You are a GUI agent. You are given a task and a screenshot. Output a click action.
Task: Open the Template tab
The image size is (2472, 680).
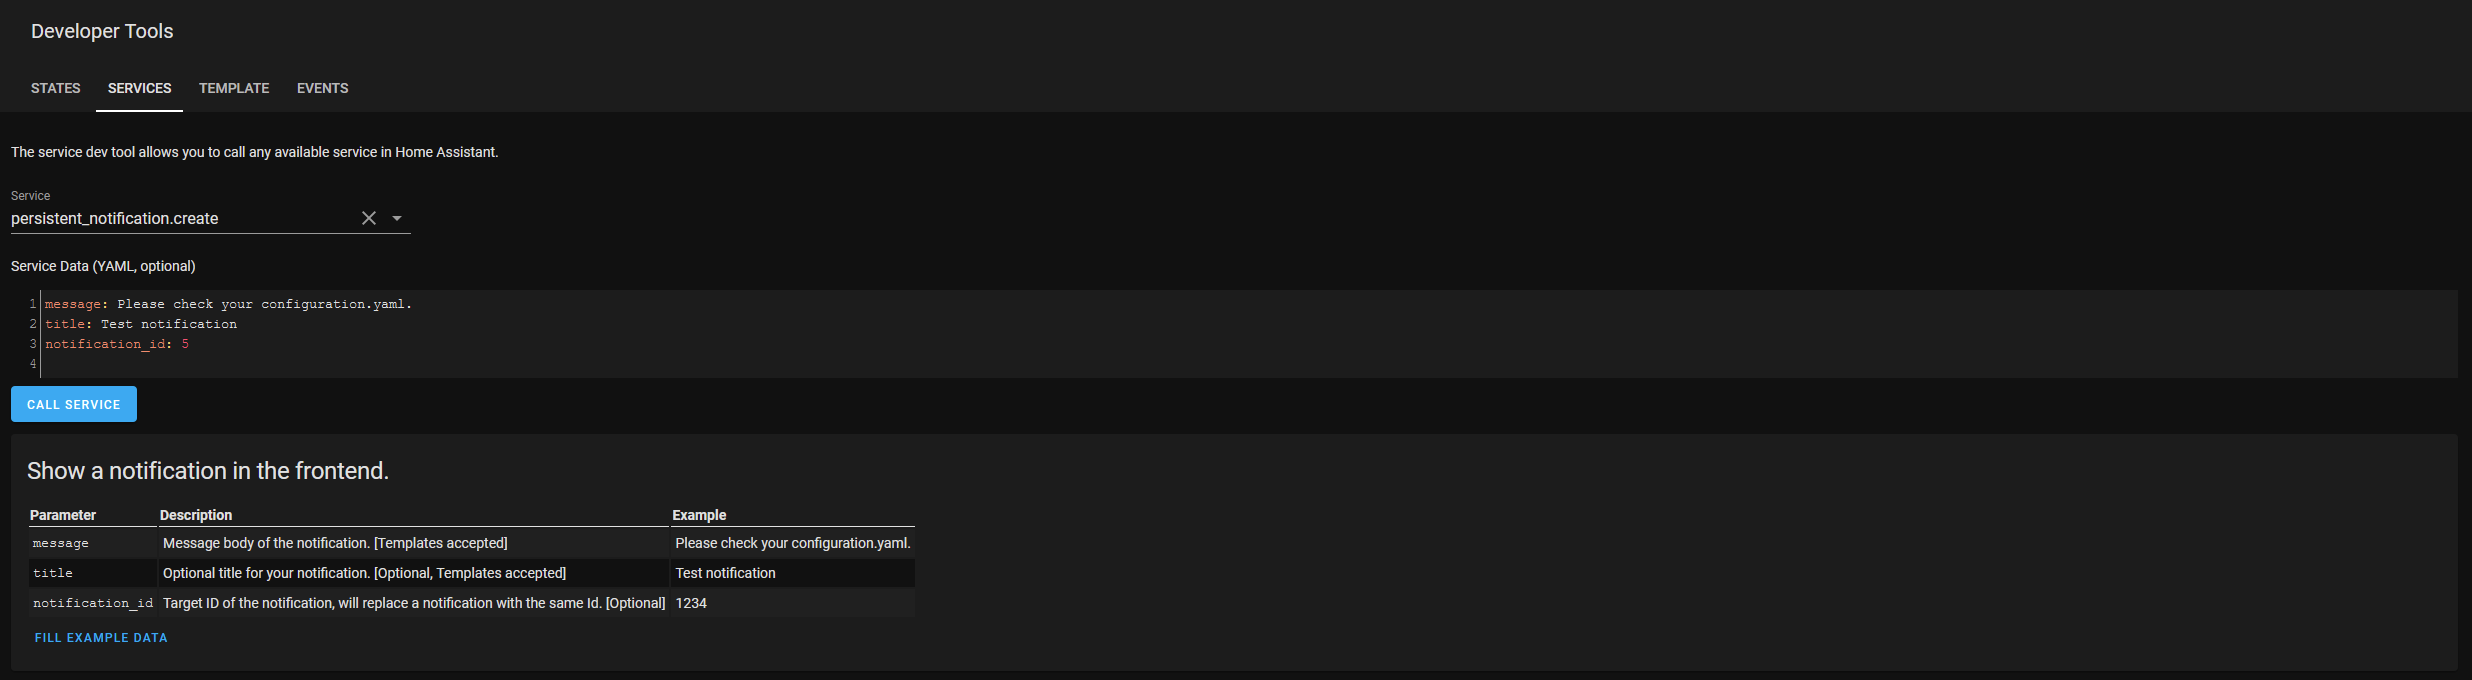[234, 88]
